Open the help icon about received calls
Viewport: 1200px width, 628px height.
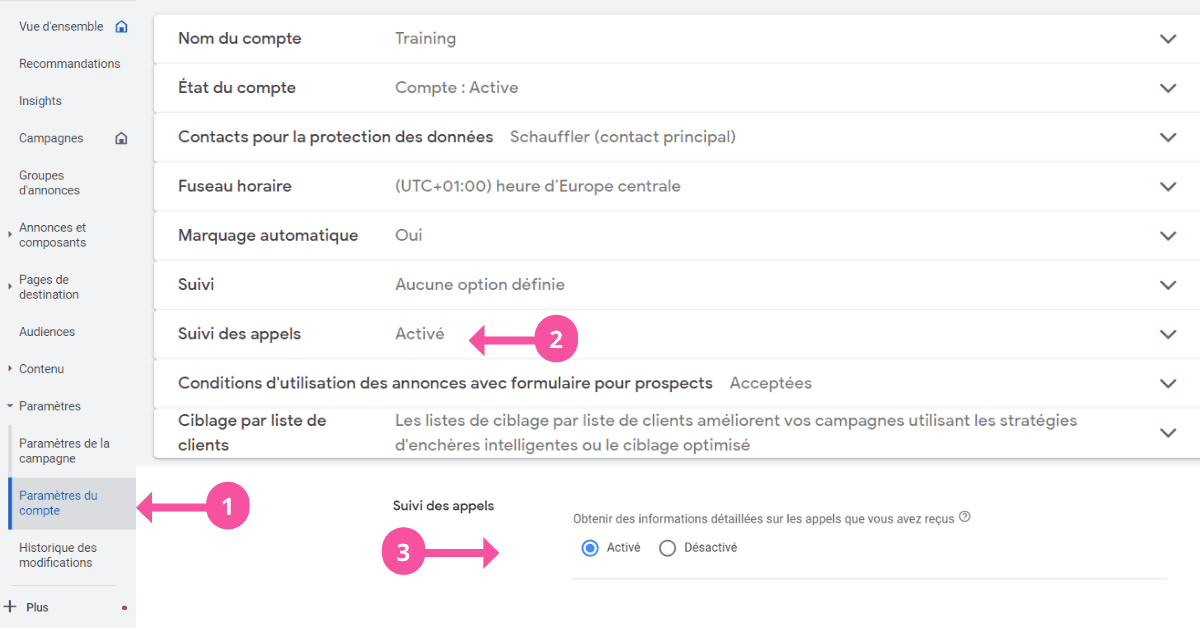[964, 515]
